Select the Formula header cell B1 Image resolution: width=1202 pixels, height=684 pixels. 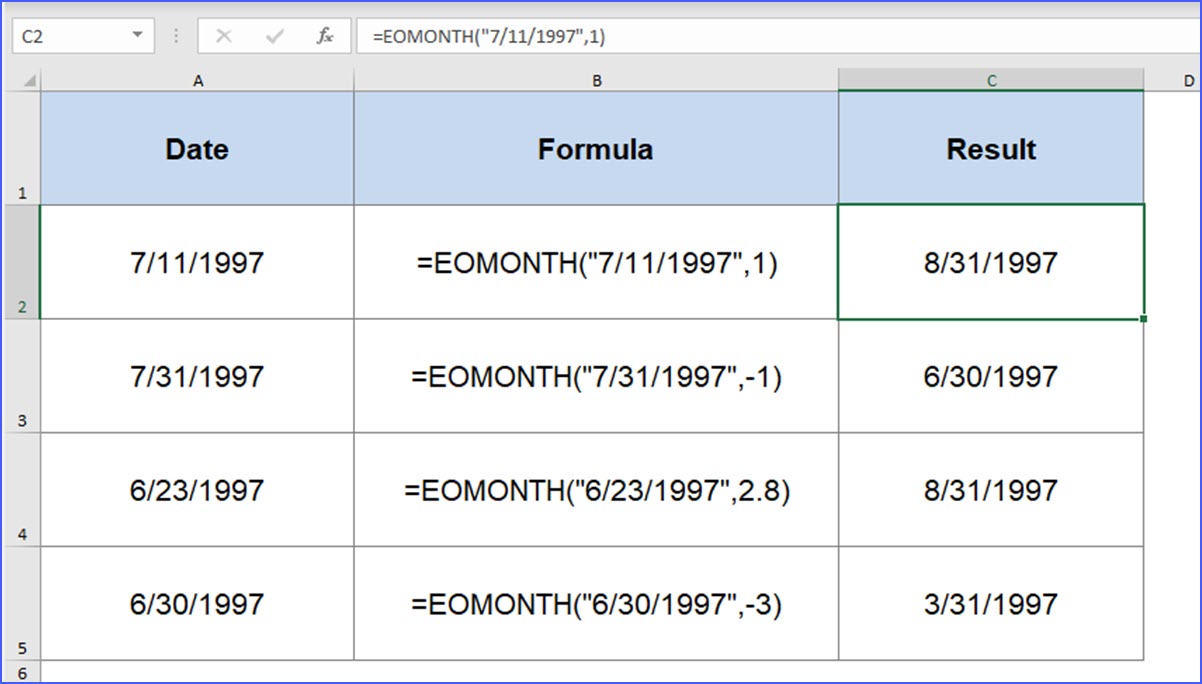[x=596, y=148]
